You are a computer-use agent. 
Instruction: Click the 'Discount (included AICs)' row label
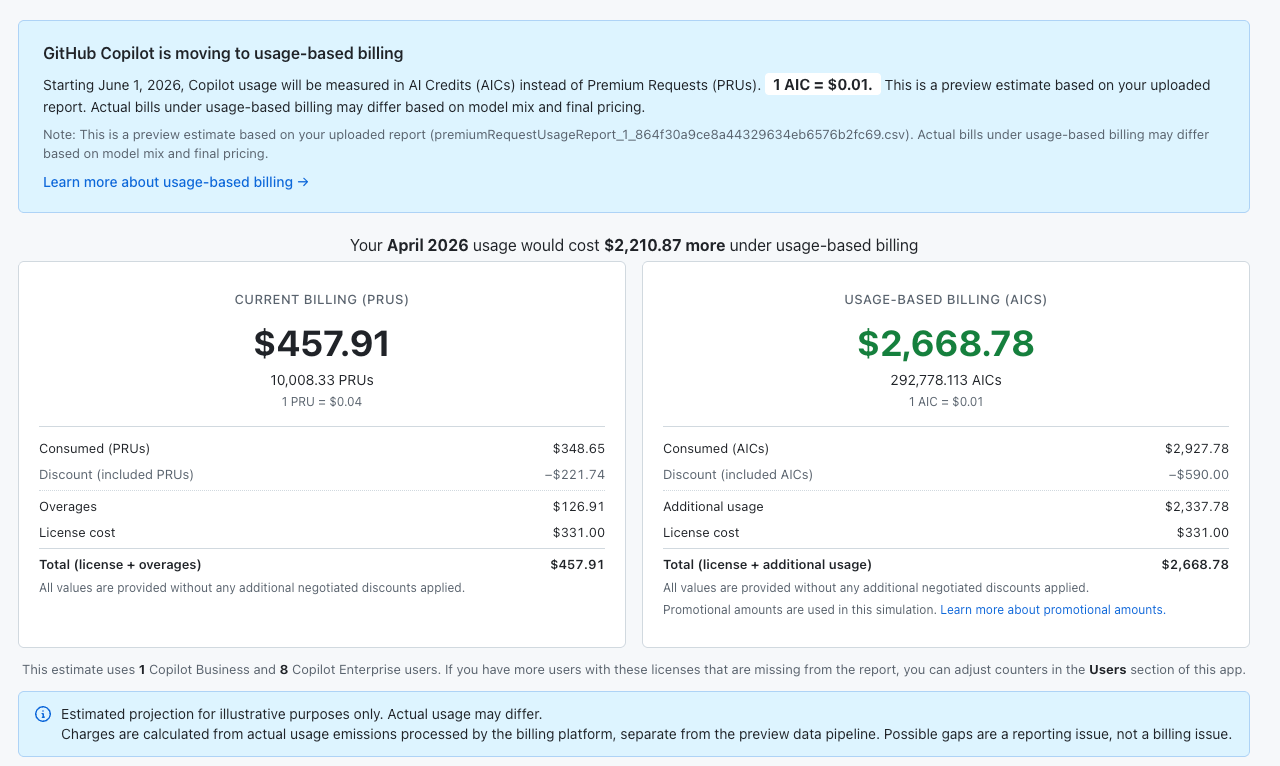tap(738, 475)
